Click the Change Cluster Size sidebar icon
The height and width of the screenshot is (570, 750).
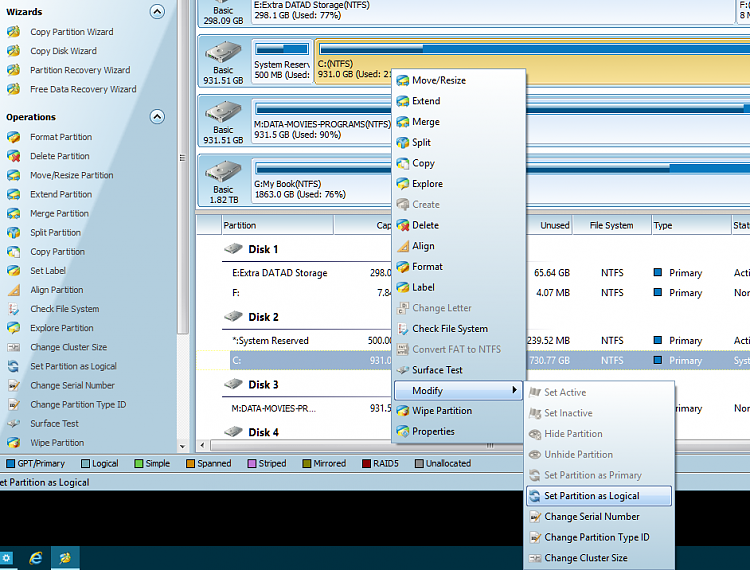coord(13,347)
